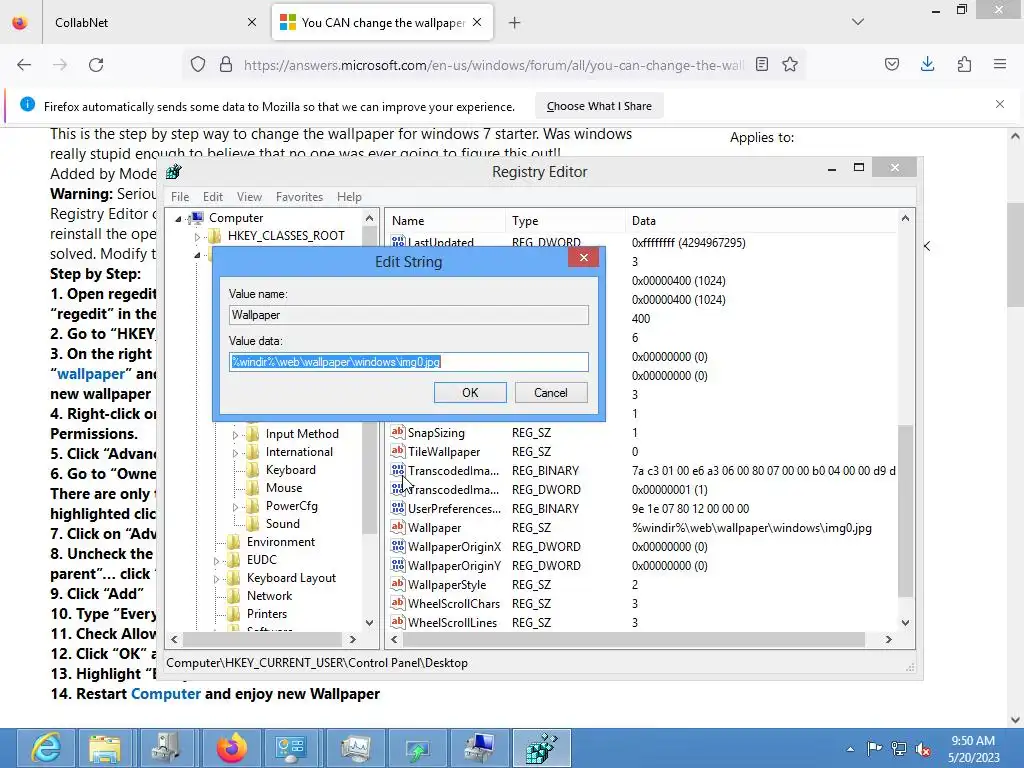Image resolution: width=1024 pixels, height=768 pixels.
Task: Expand the Input Method key
Action: tap(235, 434)
